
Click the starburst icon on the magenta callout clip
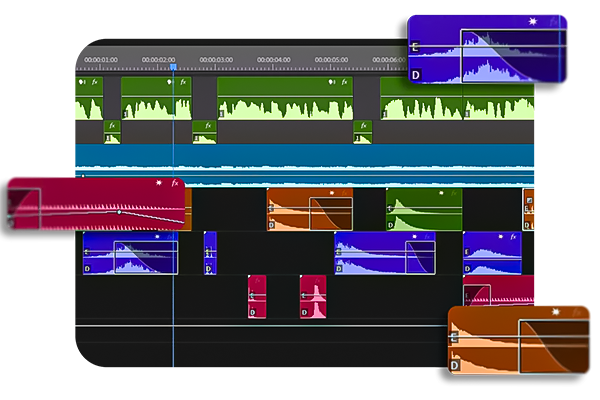158,183
